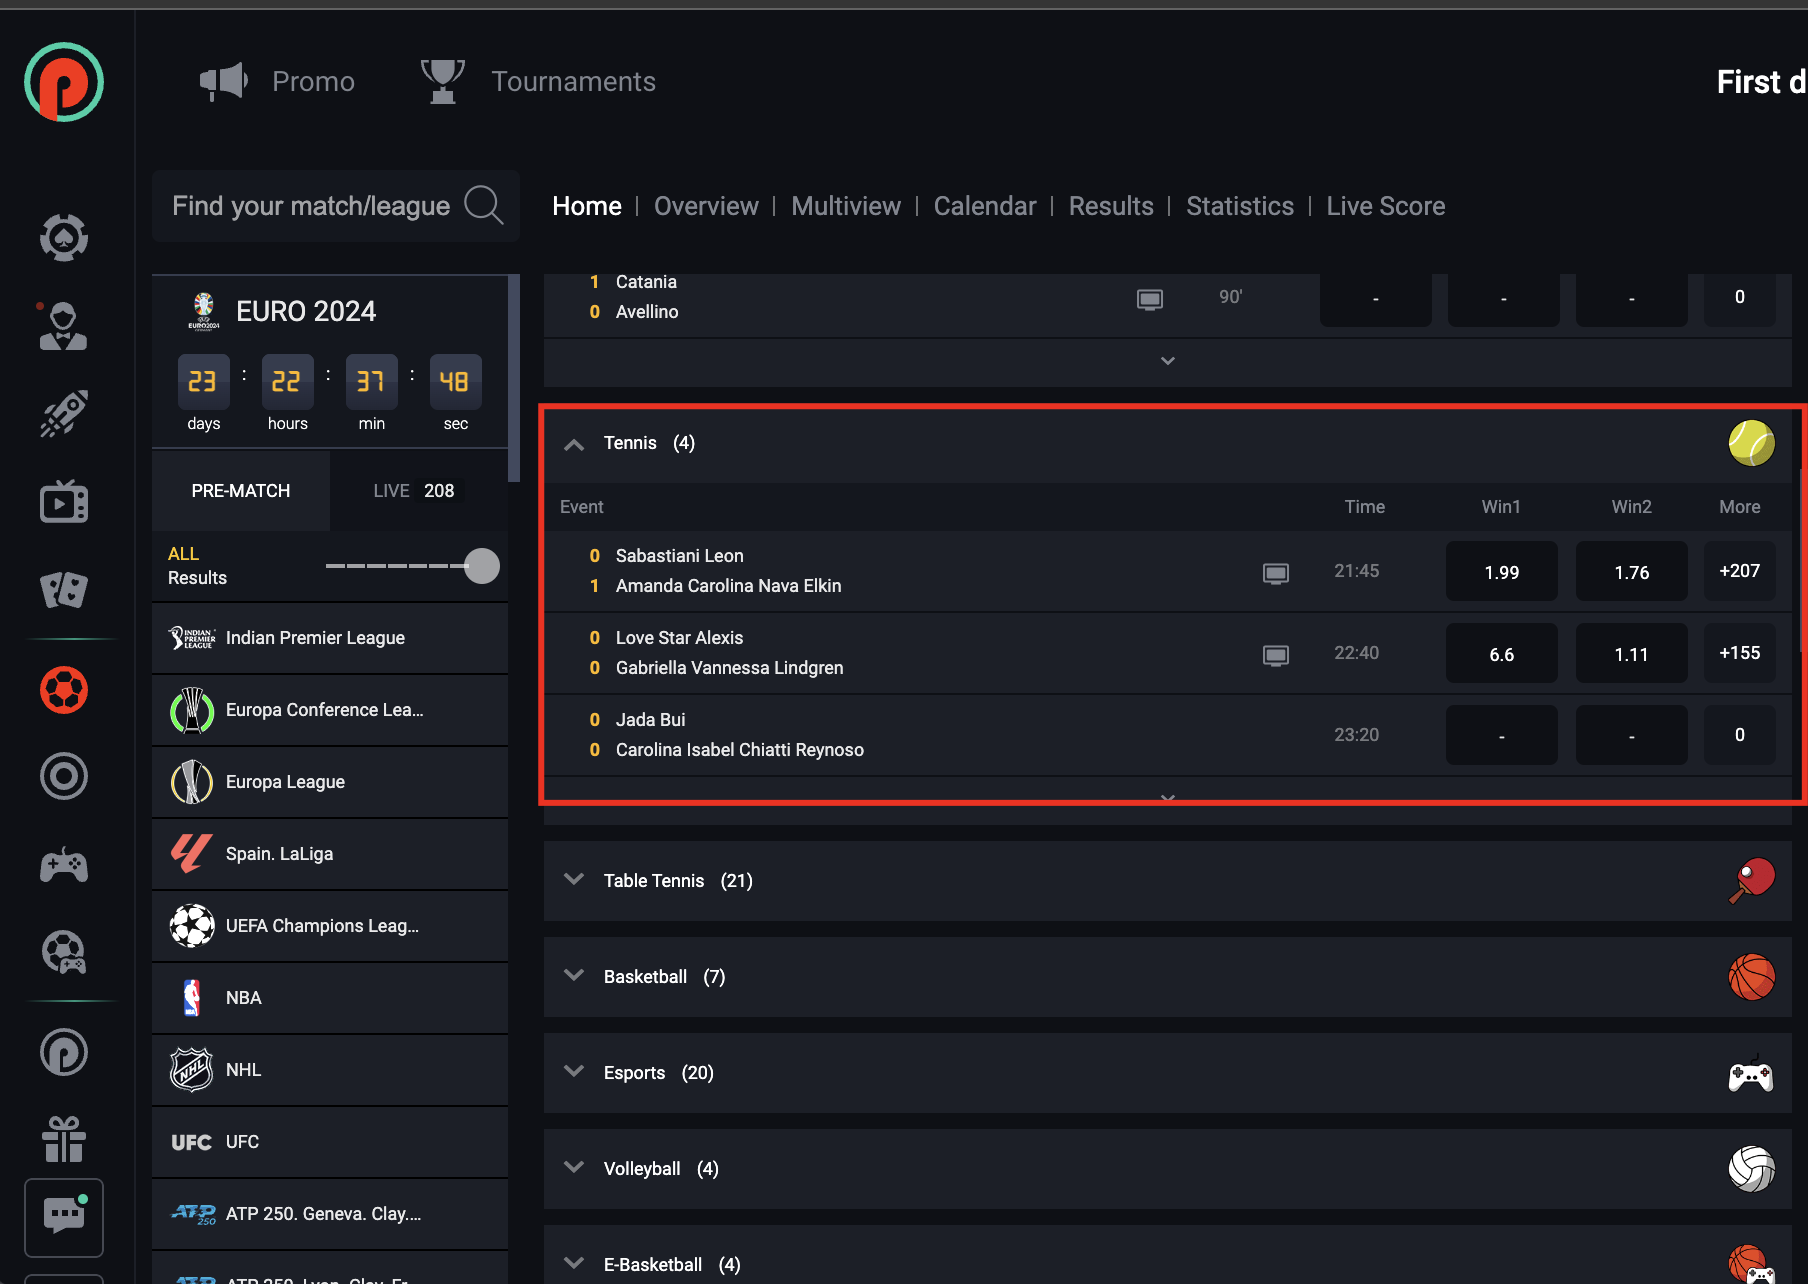Expand the Basketball section

coord(574,976)
